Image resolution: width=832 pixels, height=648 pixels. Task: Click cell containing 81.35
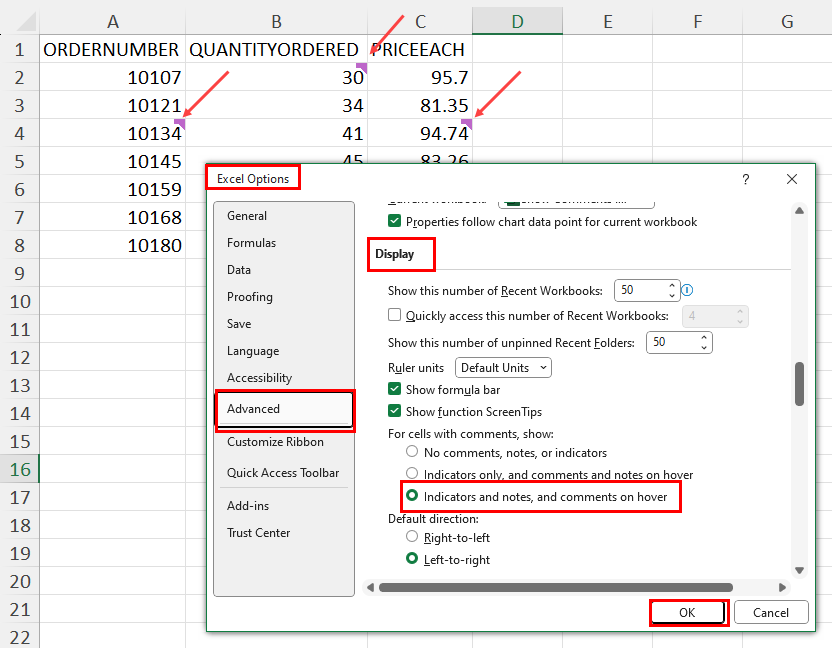point(420,106)
